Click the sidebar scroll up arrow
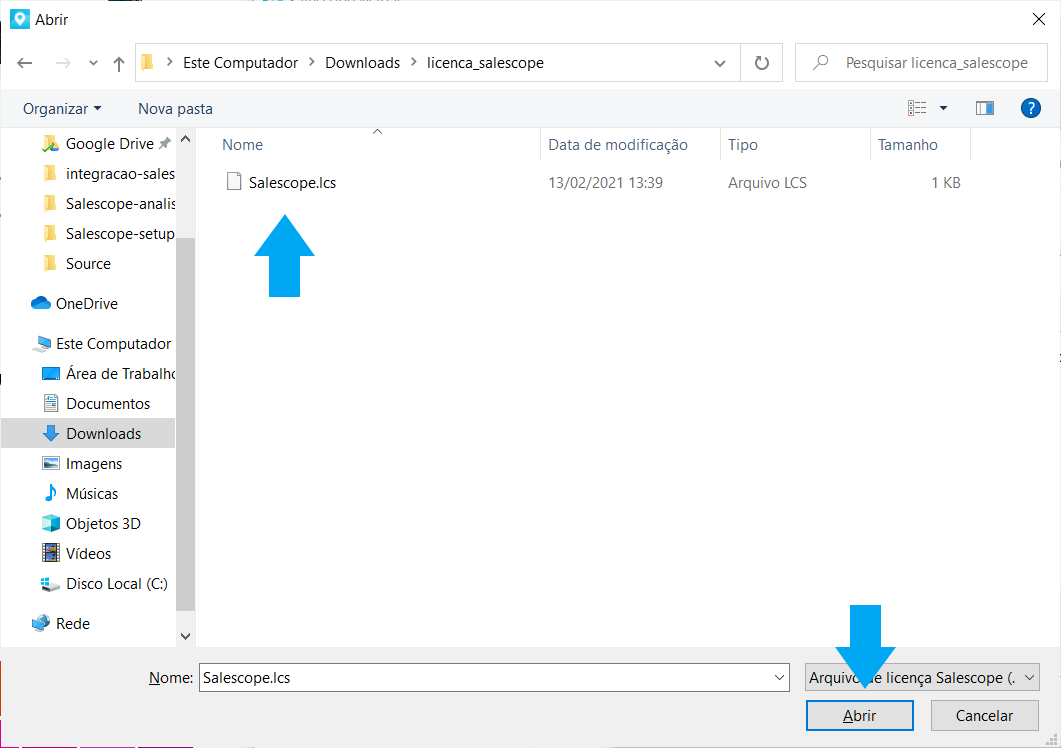This screenshot has height=748, width=1061. click(185, 139)
